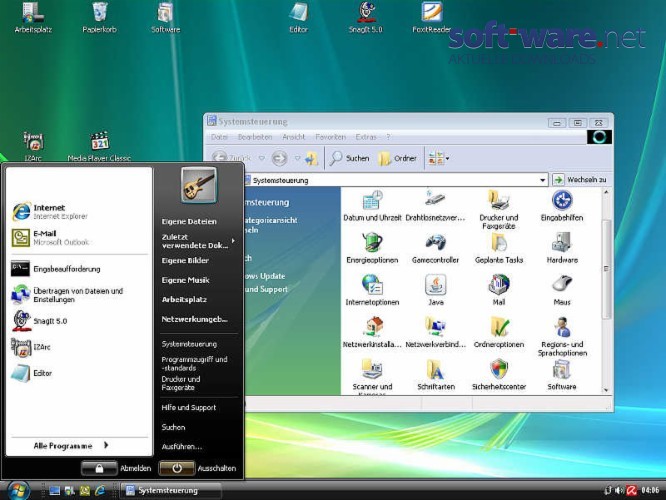Expand the address bar dropdown arrow

click(542, 180)
